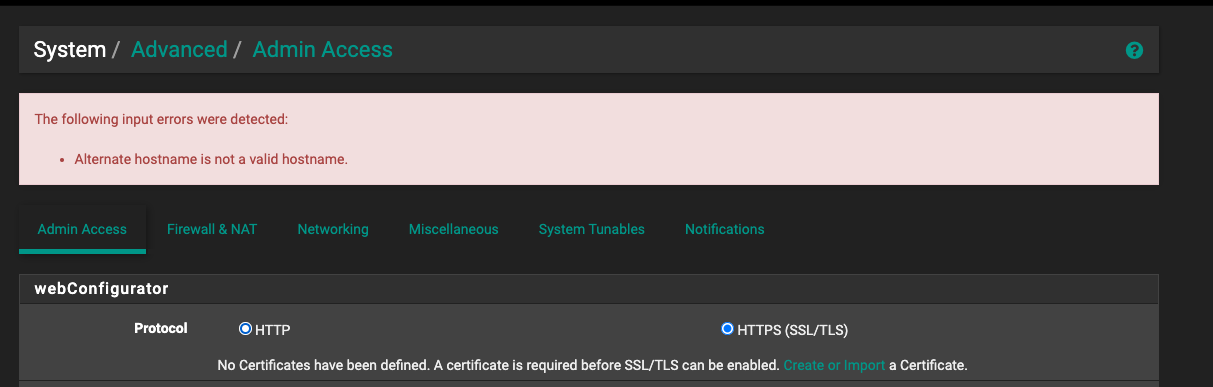Image resolution: width=1213 pixels, height=387 pixels.
Task: Click the System breadcrumb text
Action: [x=70, y=49]
